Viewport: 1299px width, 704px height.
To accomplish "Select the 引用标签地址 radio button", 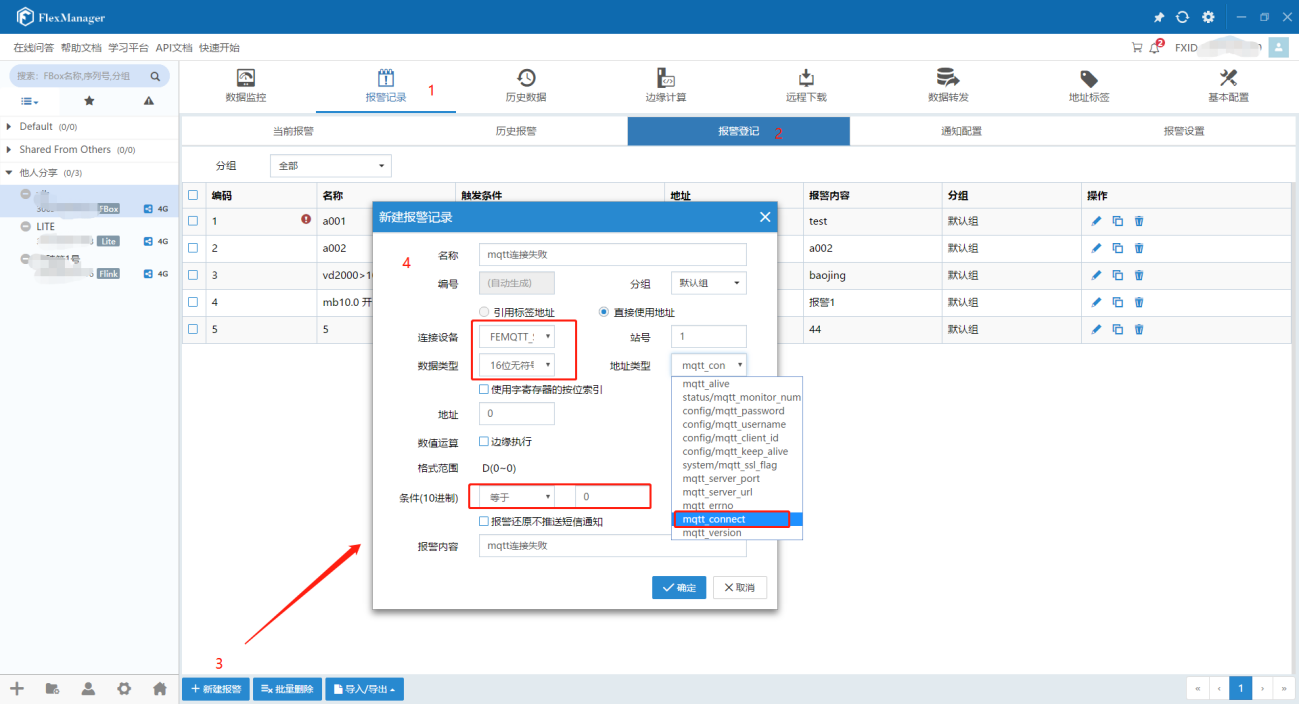I will point(485,312).
